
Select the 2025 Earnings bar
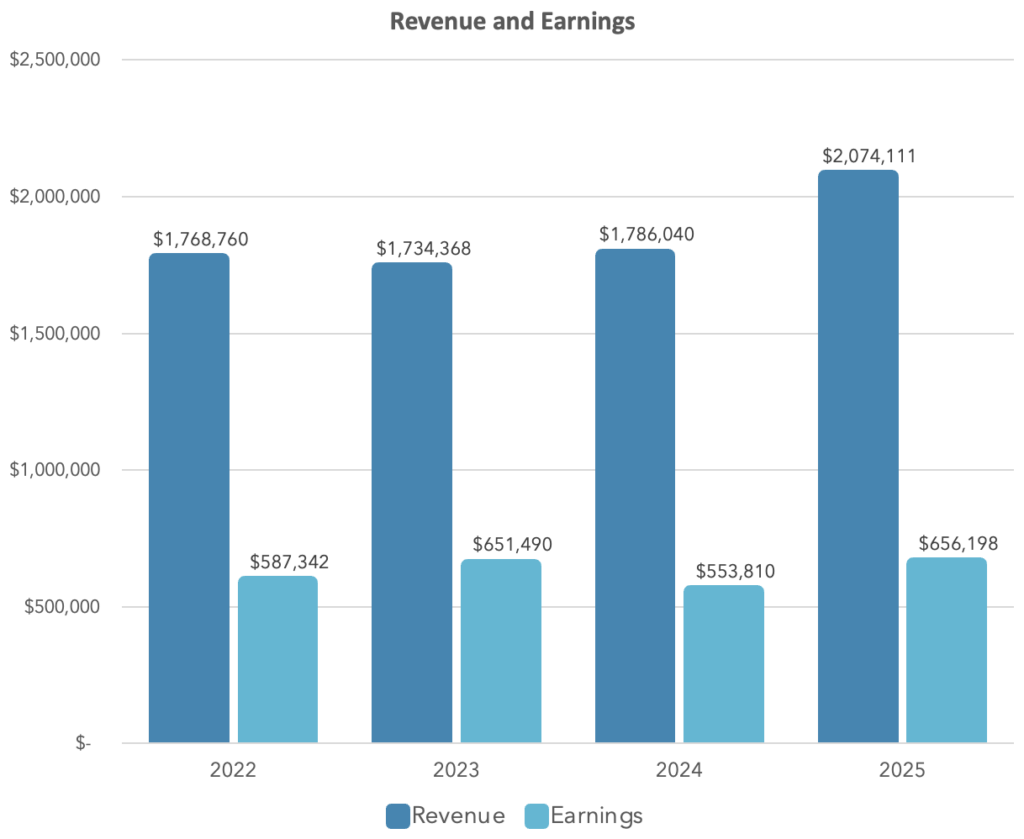point(947,650)
